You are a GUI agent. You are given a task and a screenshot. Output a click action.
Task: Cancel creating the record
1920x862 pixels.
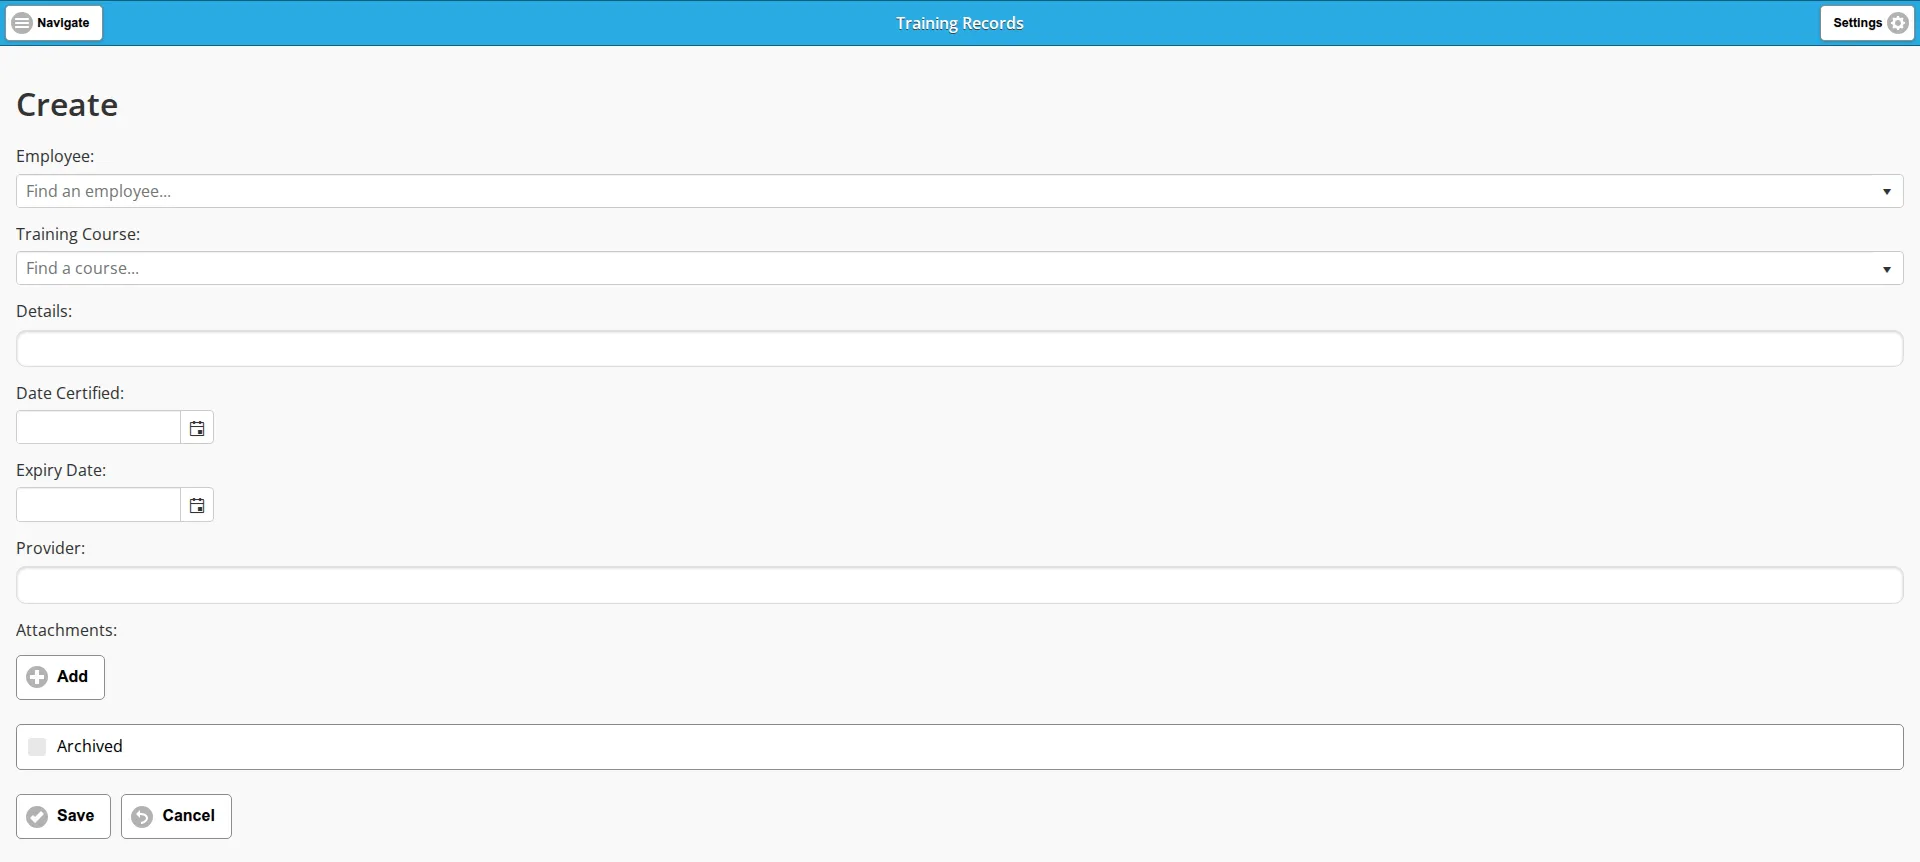coord(176,816)
